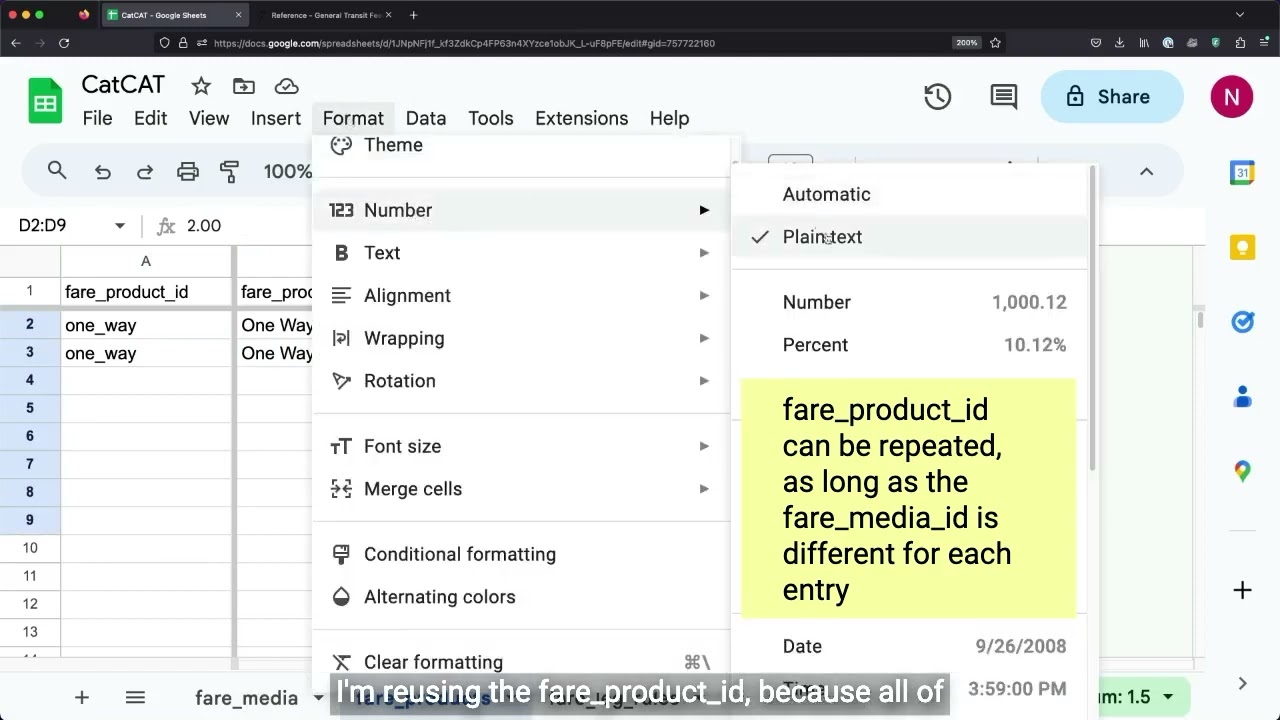Screen dimensions: 1280x720
Task: Open Google Calendar side panel
Action: 1242,172
